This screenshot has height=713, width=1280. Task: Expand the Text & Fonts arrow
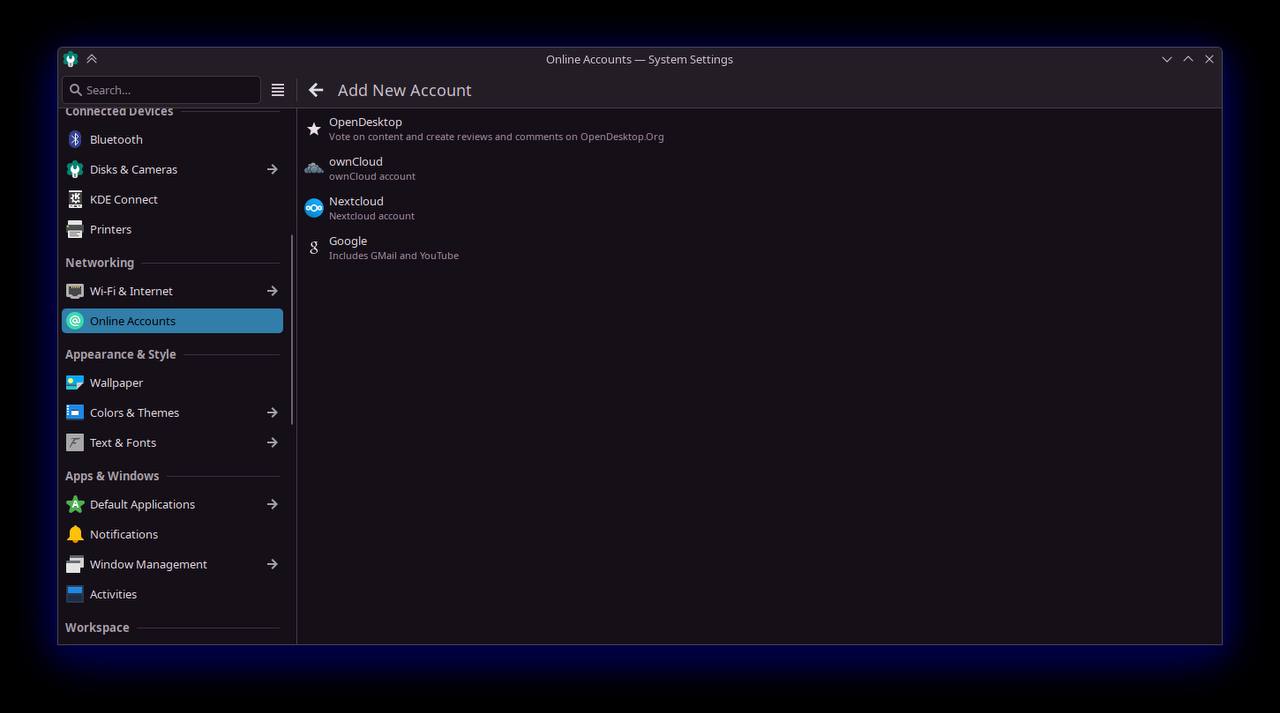tap(272, 443)
